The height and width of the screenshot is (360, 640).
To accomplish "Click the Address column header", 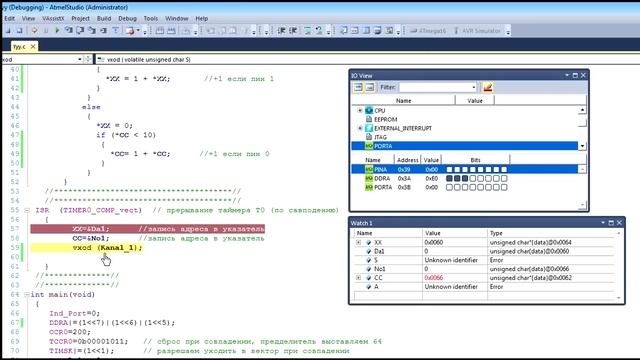I will (407, 160).
